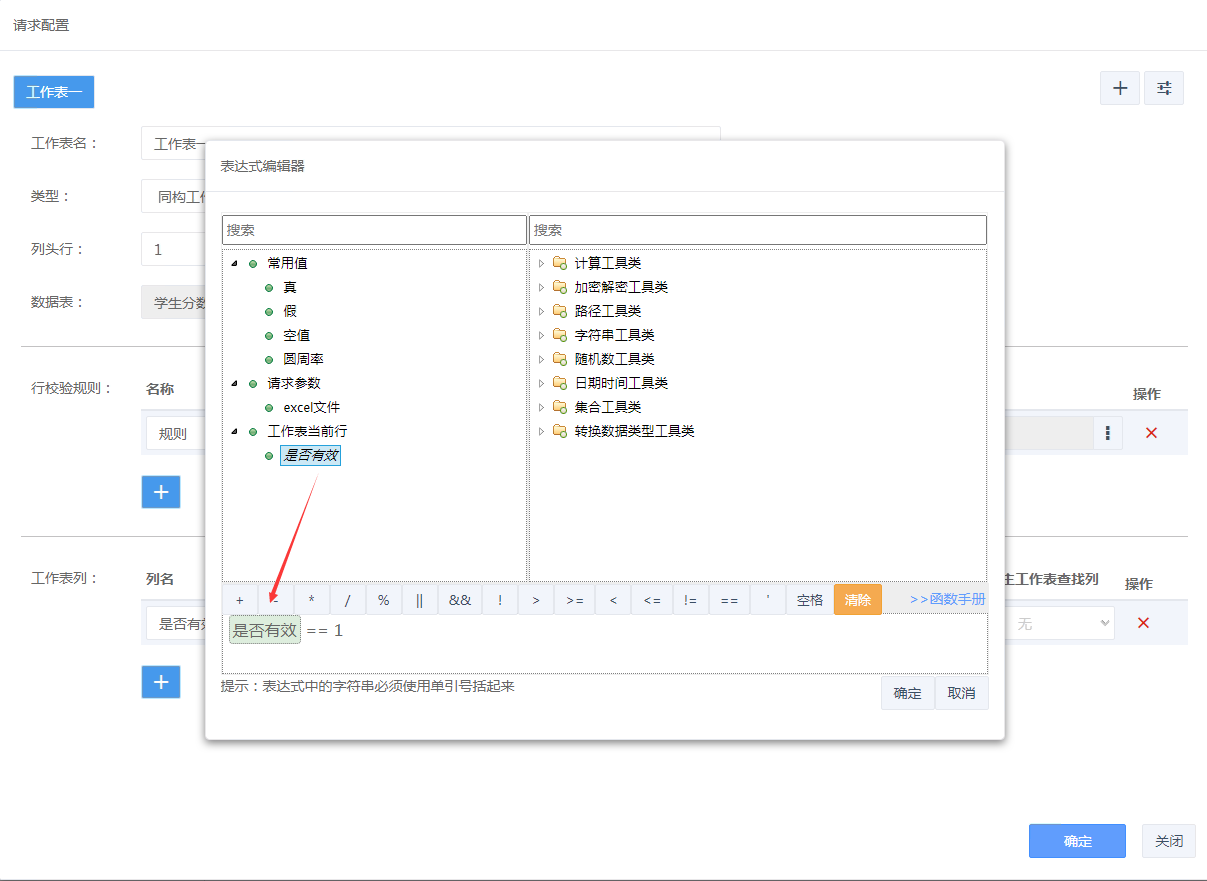
Task: Insert the && operator
Action: click(459, 600)
